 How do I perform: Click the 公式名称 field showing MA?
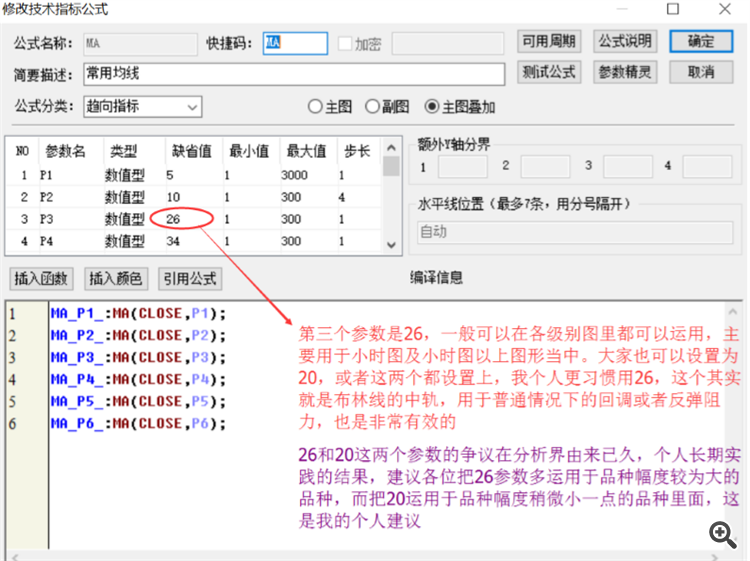coord(140,44)
